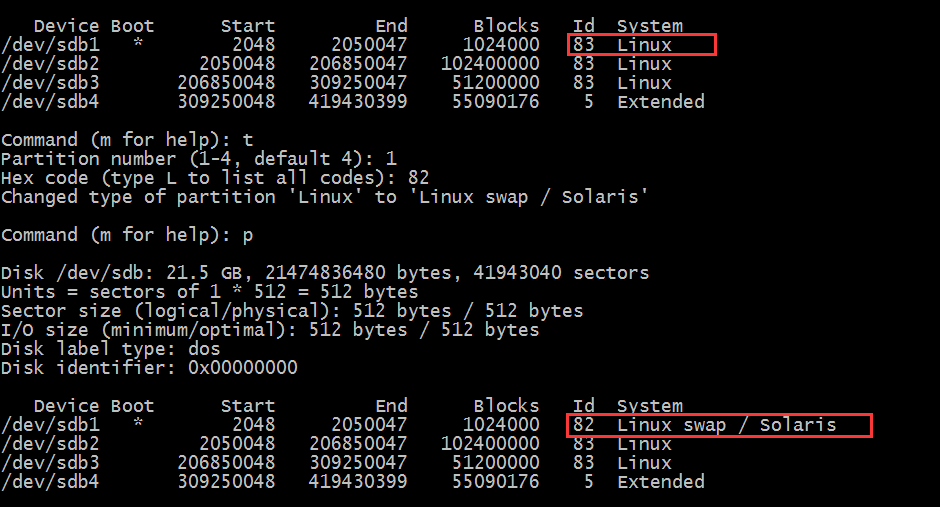
Task: Click End value 2050047 in the second table
Action: coord(369,425)
